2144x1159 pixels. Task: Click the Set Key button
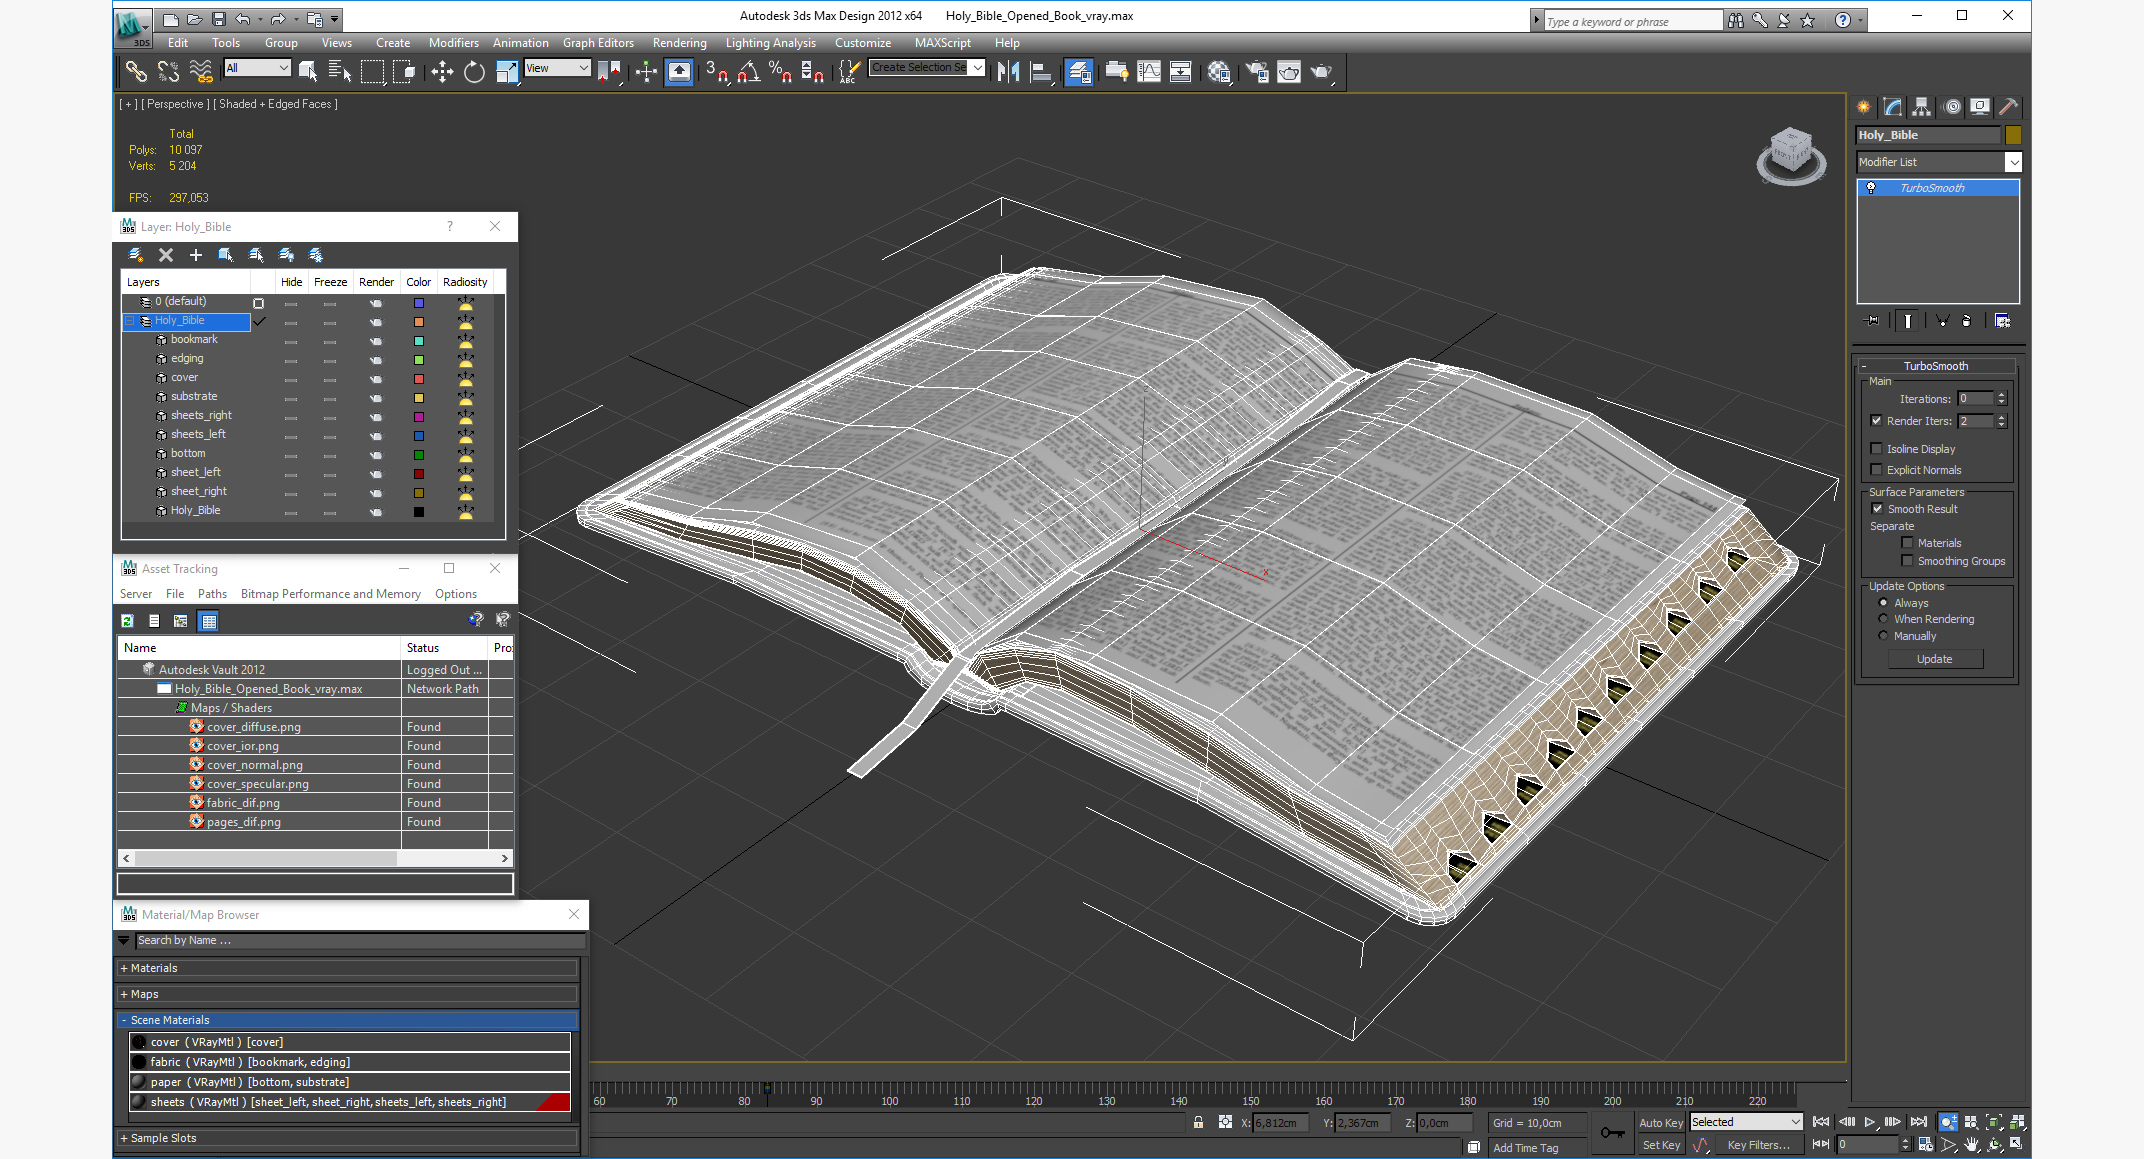pyautogui.click(x=1660, y=1145)
